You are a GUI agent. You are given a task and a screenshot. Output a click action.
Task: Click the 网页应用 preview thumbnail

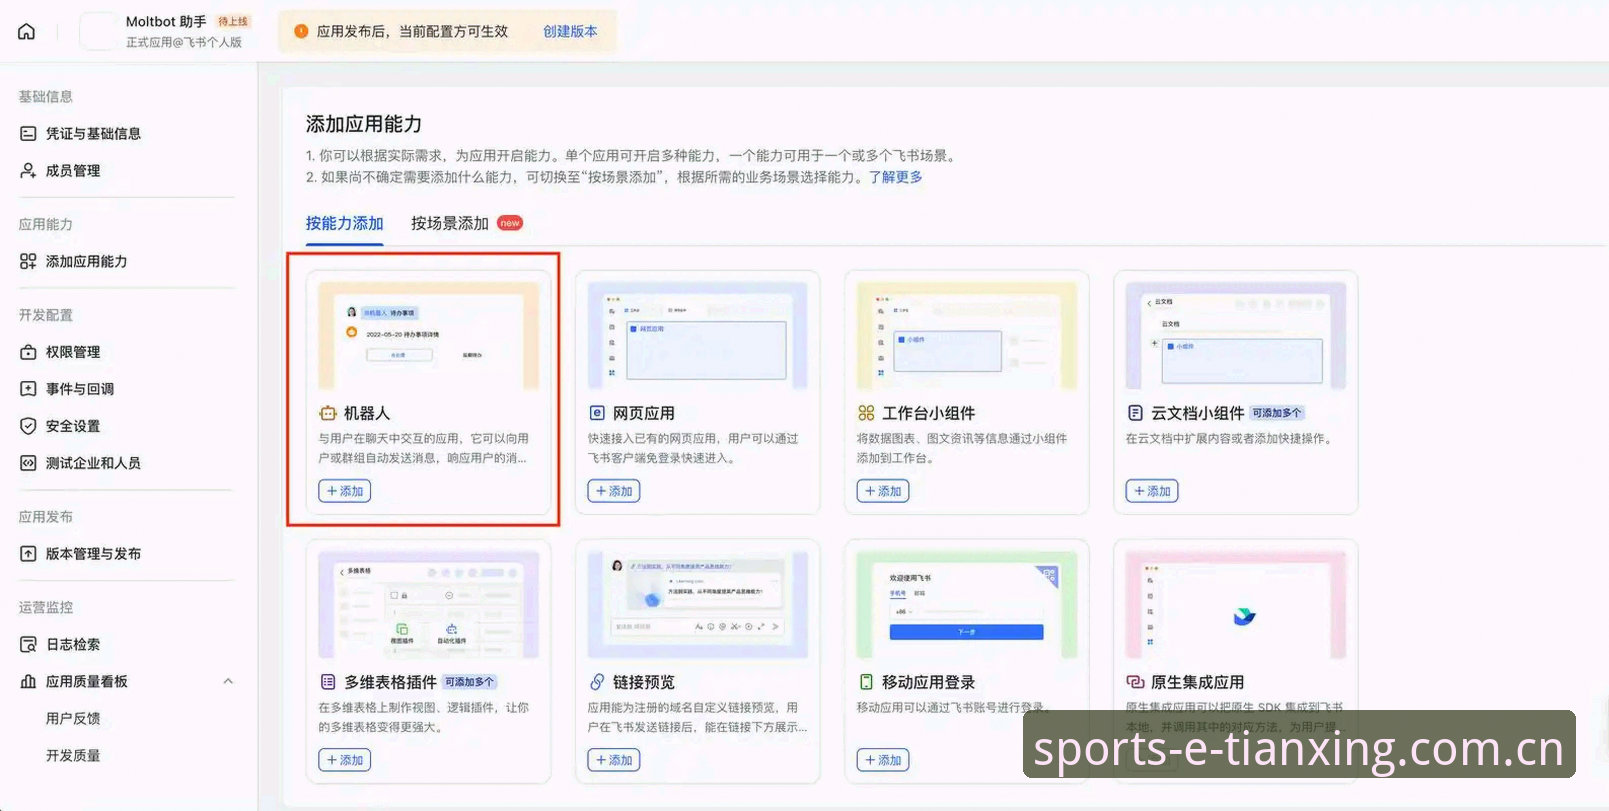pos(698,335)
